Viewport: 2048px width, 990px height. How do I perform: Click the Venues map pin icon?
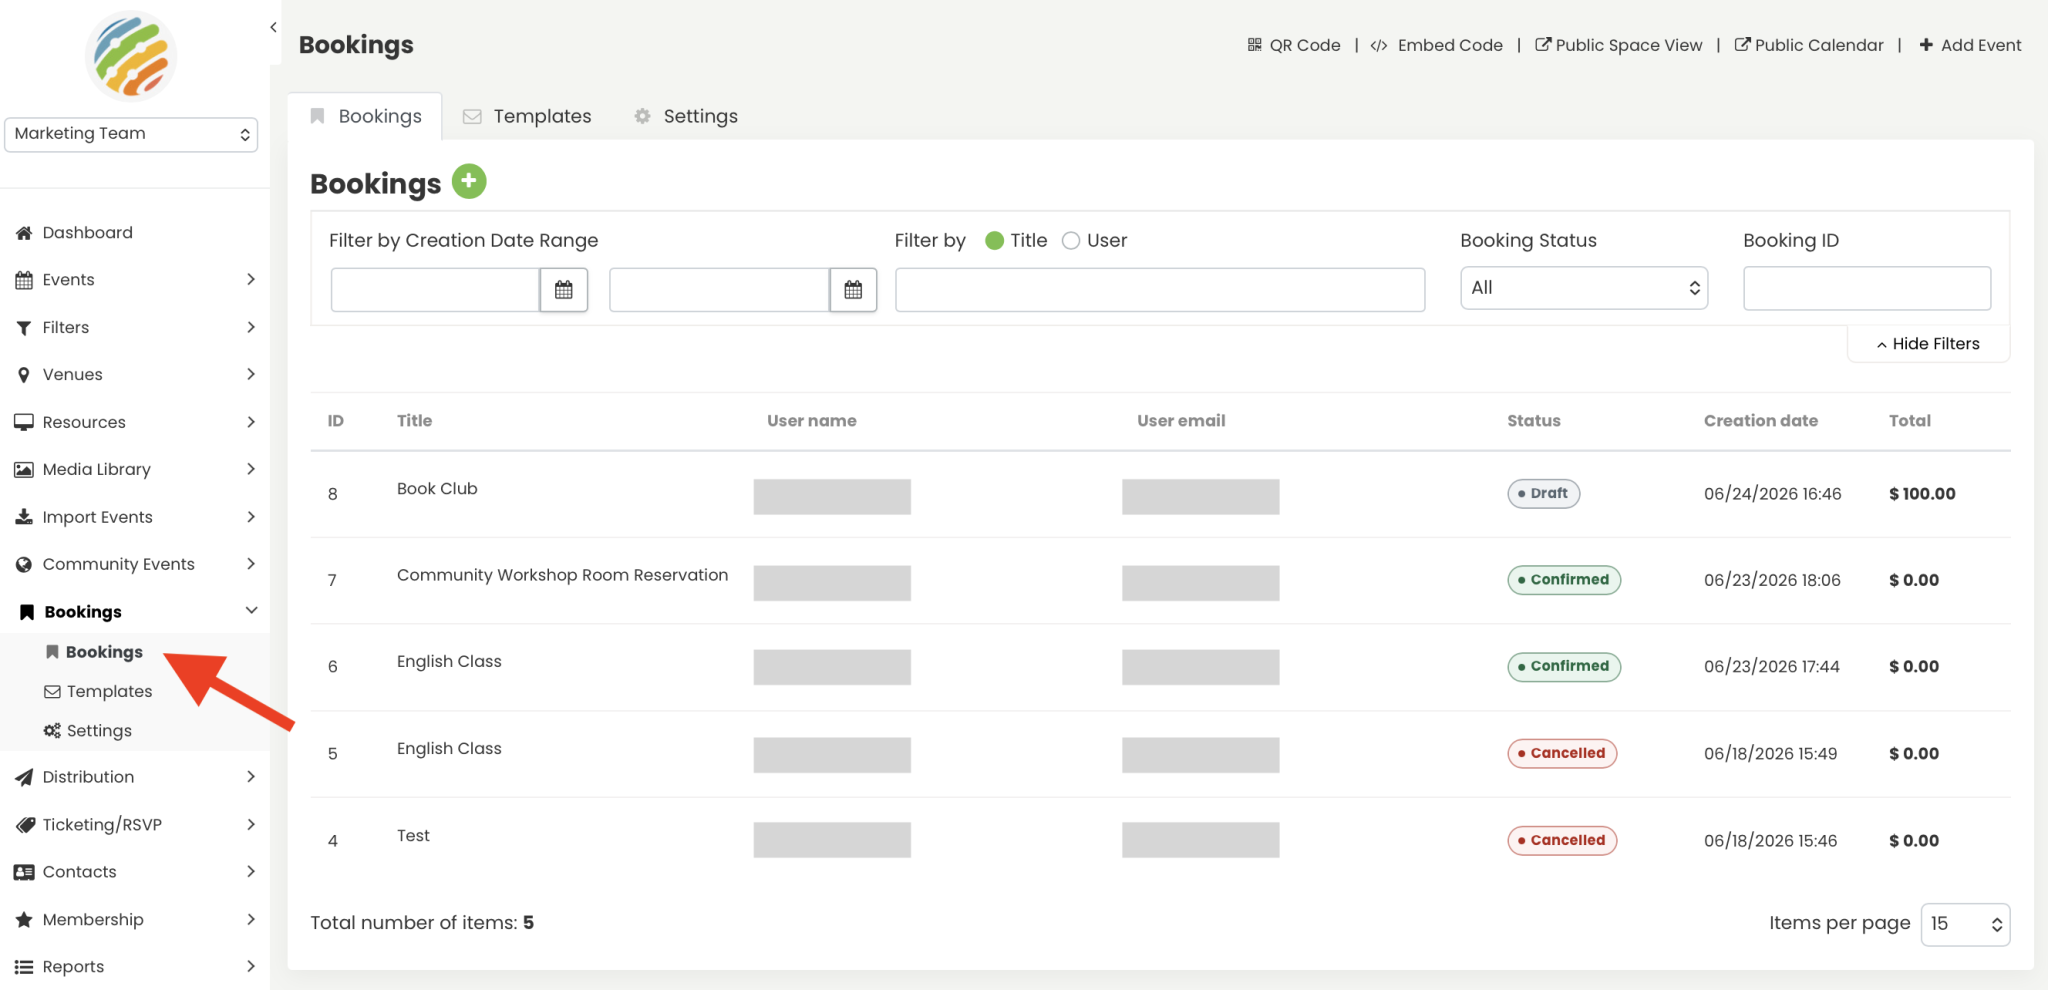(x=24, y=375)
